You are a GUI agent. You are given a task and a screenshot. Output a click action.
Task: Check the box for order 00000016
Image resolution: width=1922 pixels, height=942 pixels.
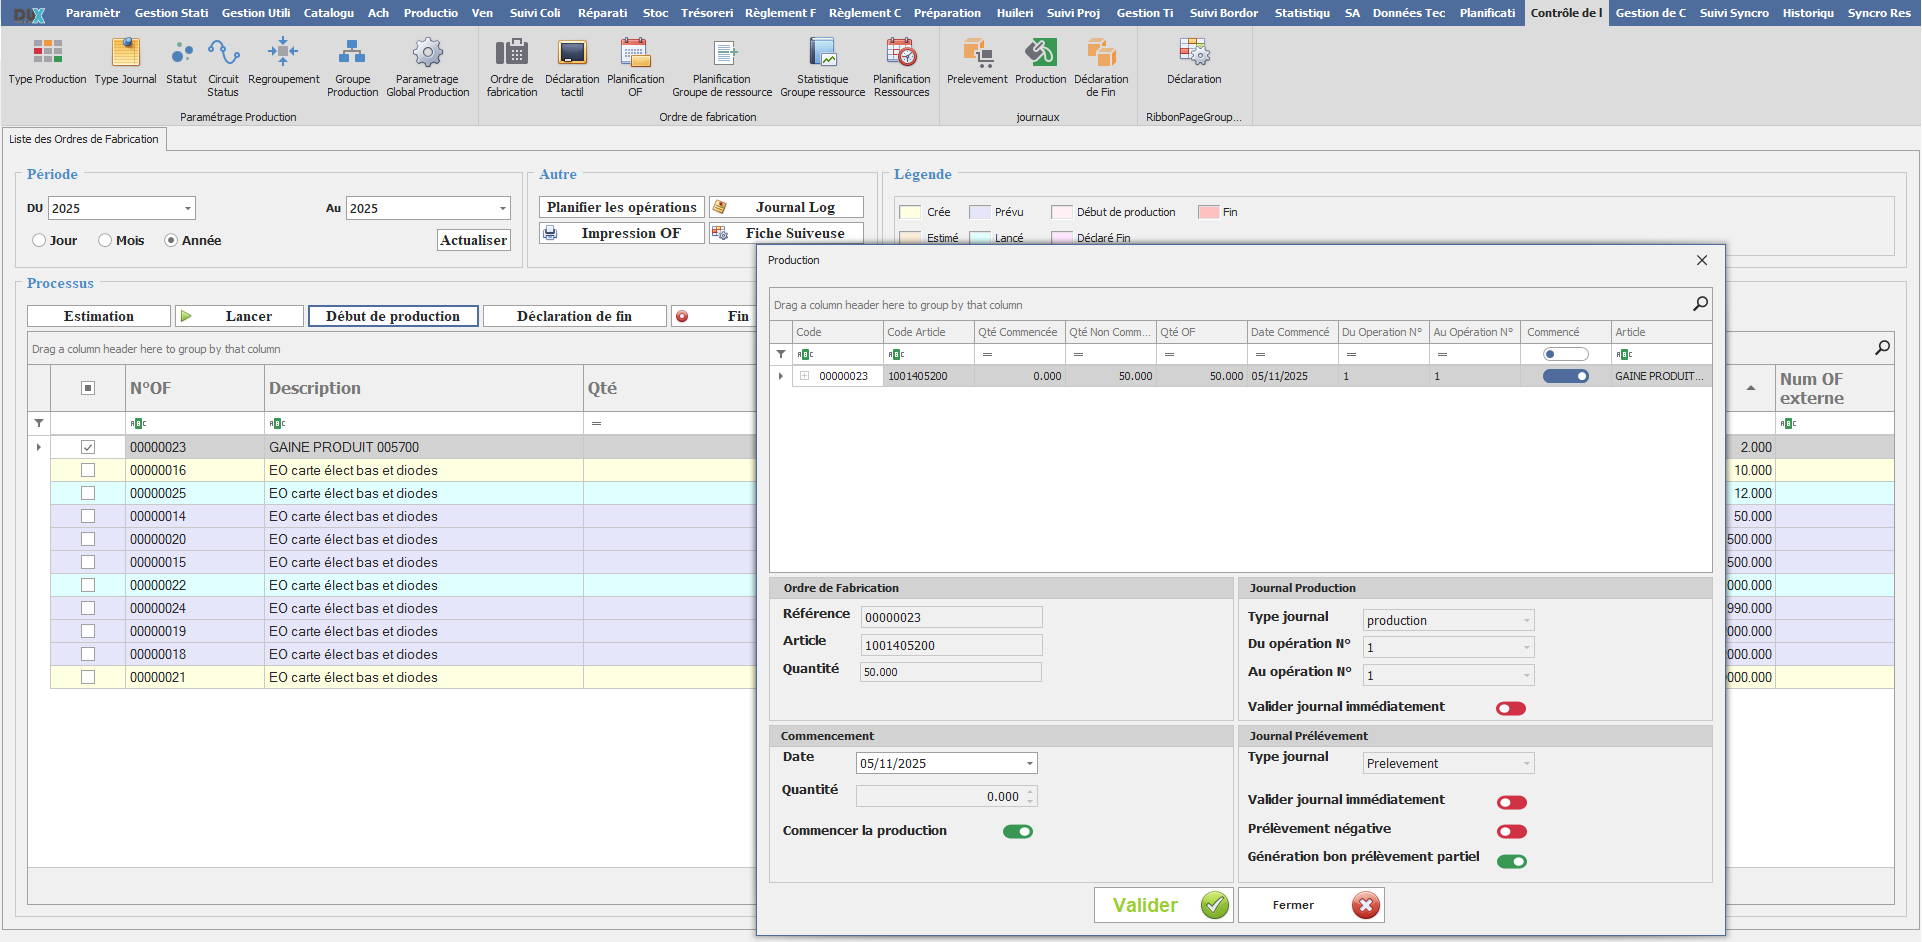click(88, 470)
